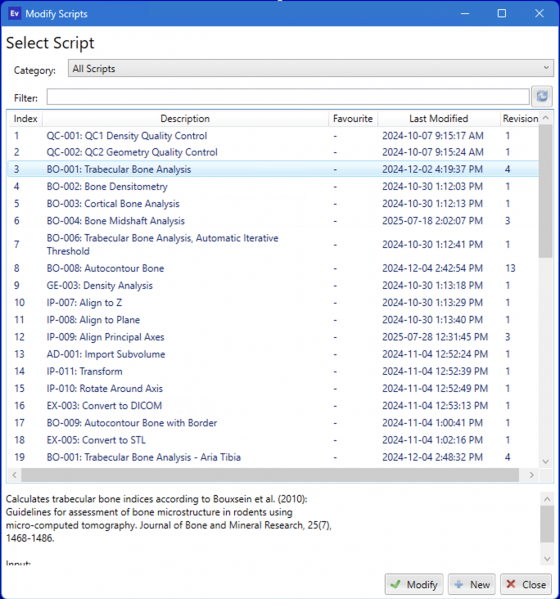Click the date 2024-12-04 2:42:54 PM cell
The width and height of the screenshot is (560, 599).
pyautogui.click(x=432, y=268)
